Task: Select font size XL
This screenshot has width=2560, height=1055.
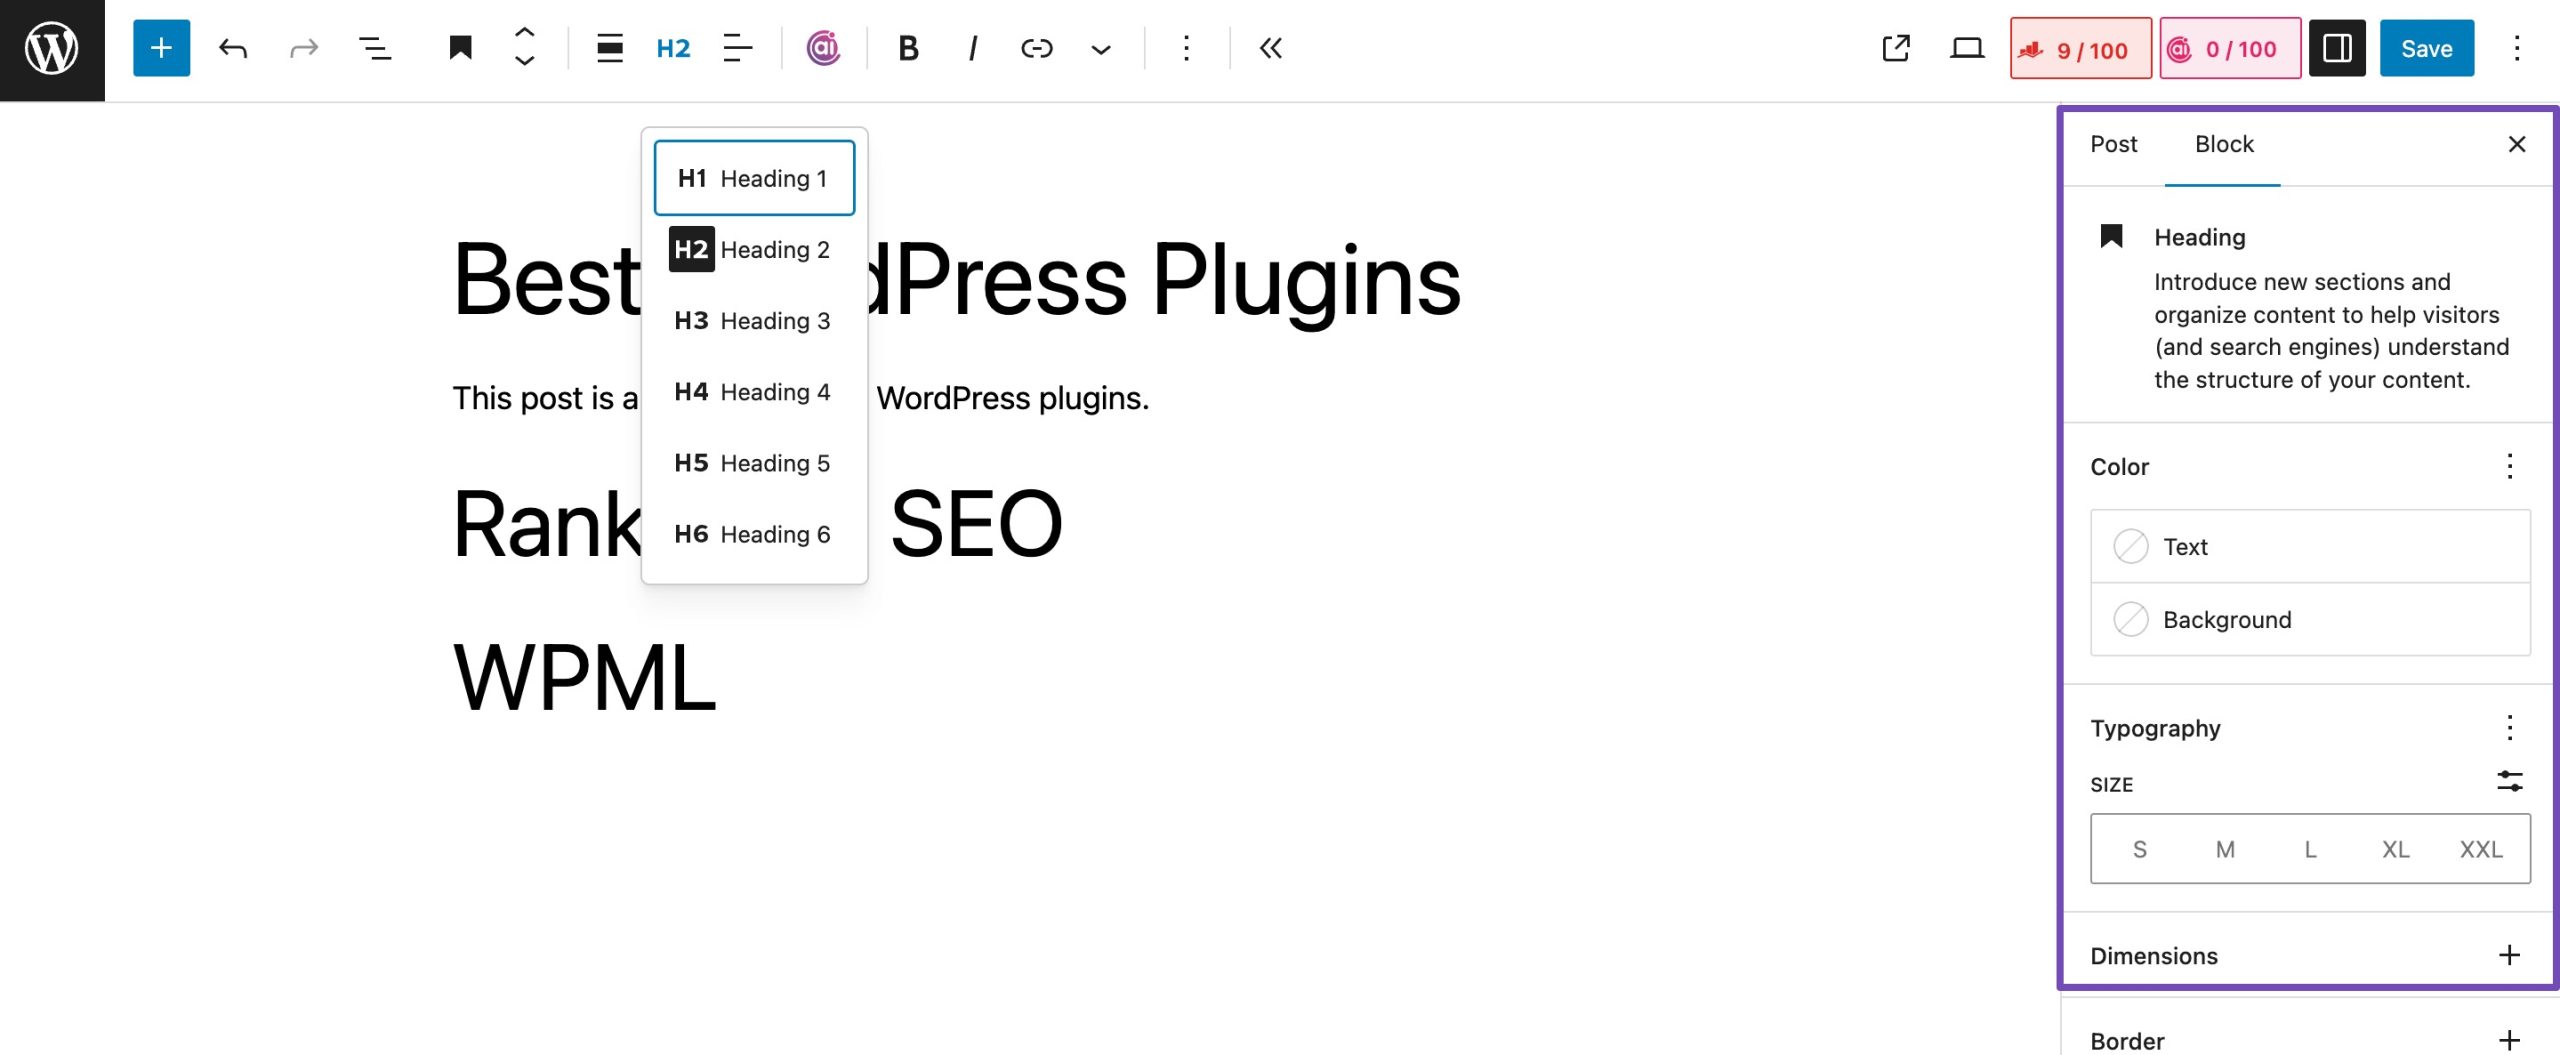Action: click(2395, 849)
